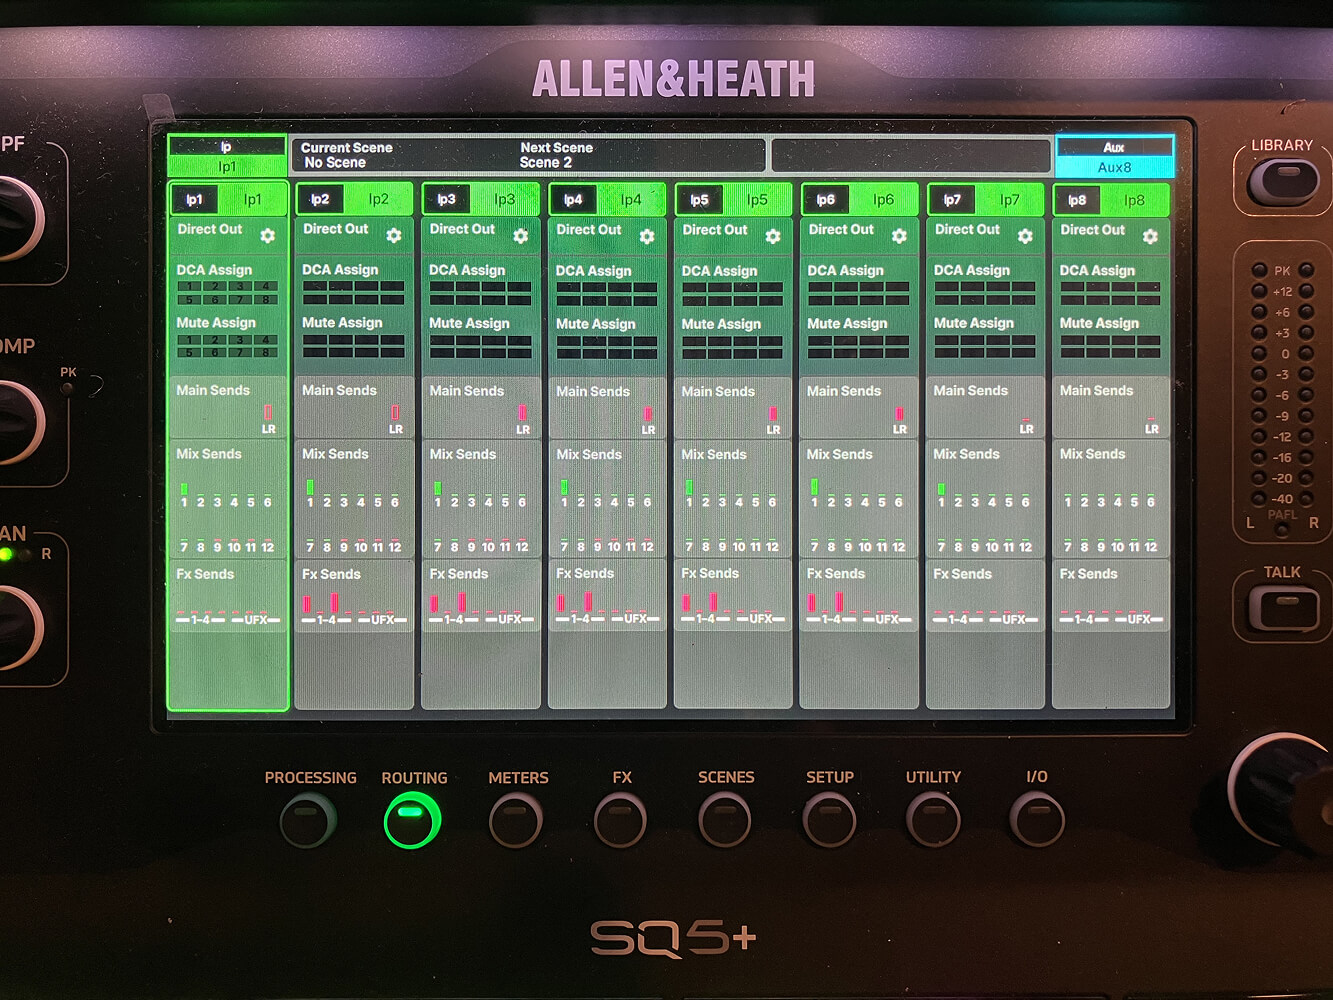The image size is (1333, 1000).
Task: Open Direct Out settings gear for Ip6
Action: [x=899, y=236]
